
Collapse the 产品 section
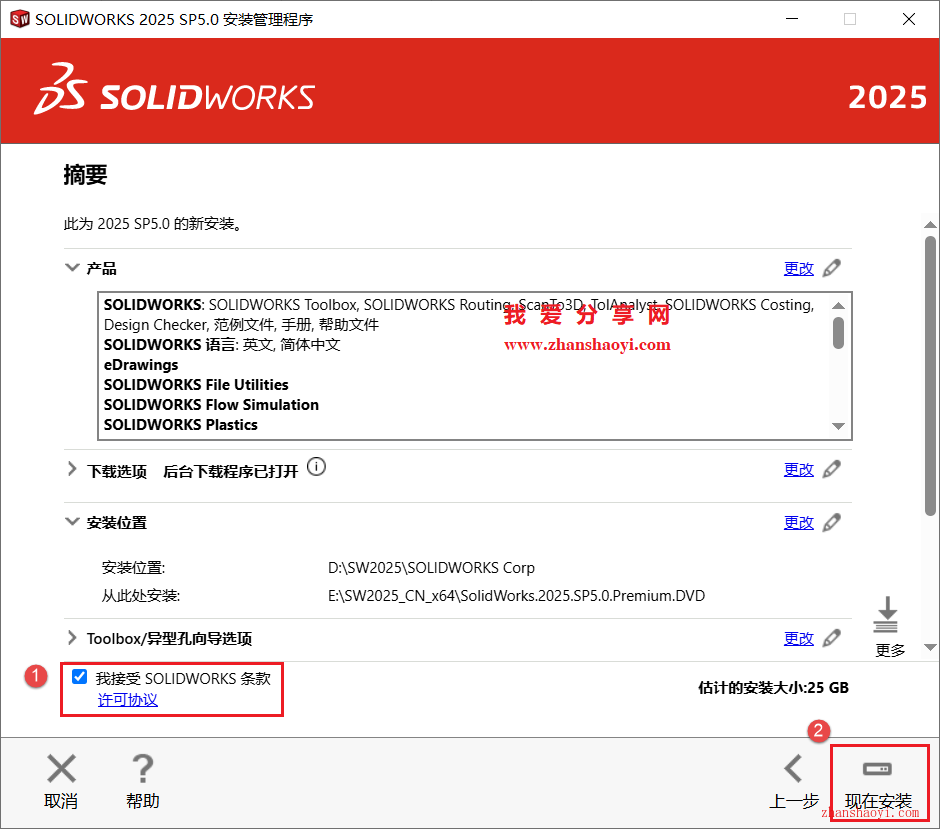[72, 267]
